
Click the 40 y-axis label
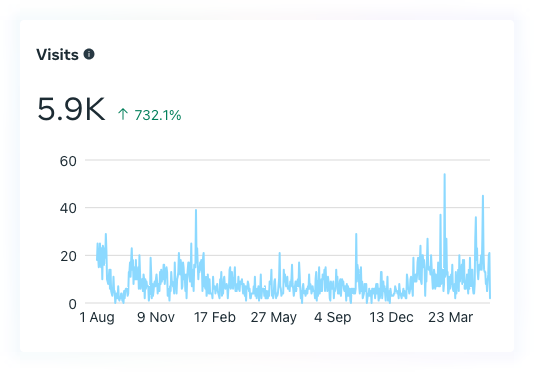(x=68, y=208)
